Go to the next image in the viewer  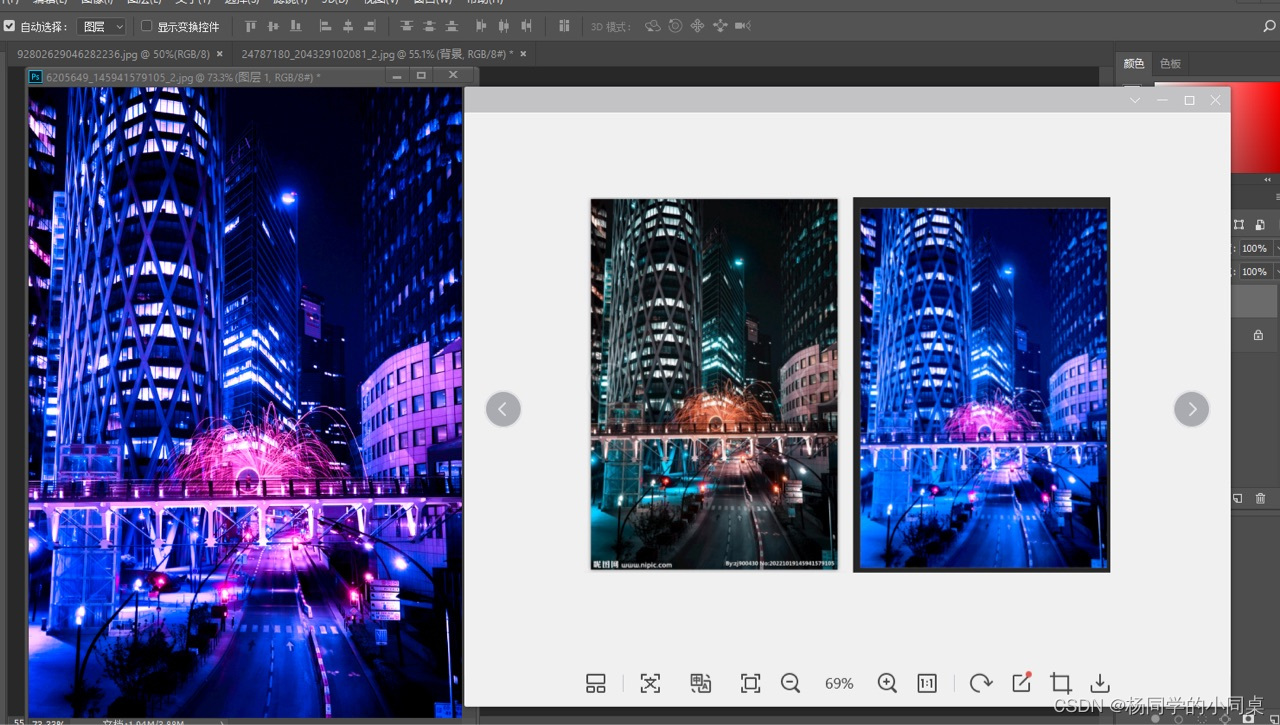point(1191,409)
